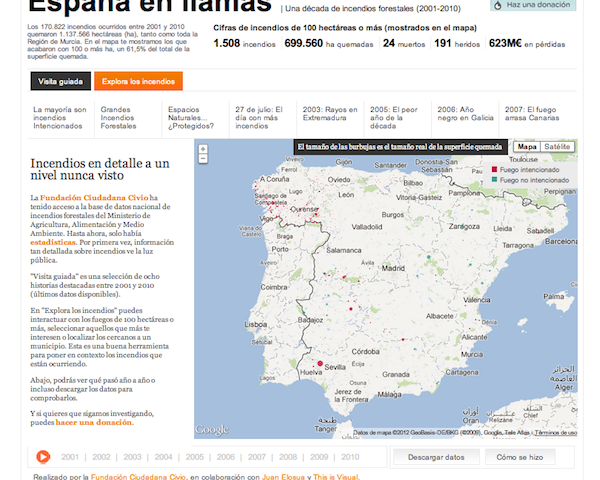Click the large red fire bubble near Sevilla
The image size is (600, 480).
(320, 363)
